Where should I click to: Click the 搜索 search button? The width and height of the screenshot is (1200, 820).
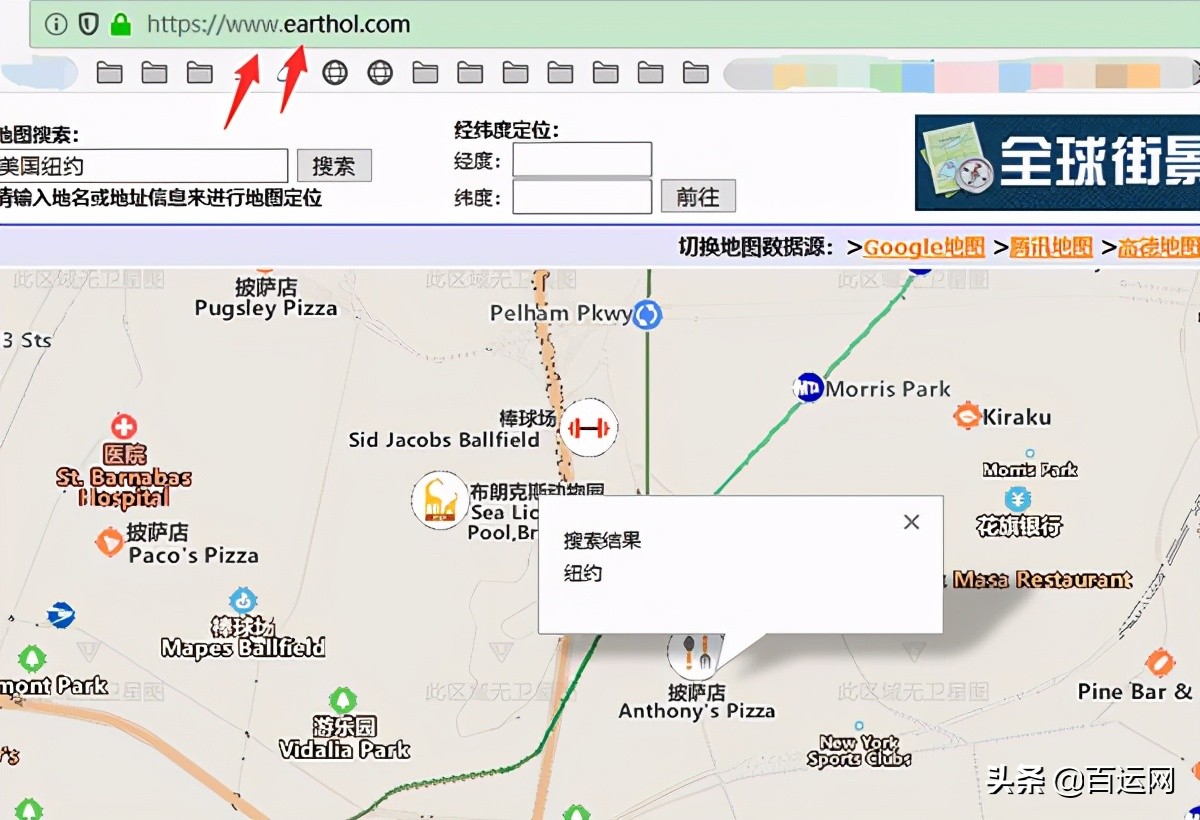coord(334,165)
